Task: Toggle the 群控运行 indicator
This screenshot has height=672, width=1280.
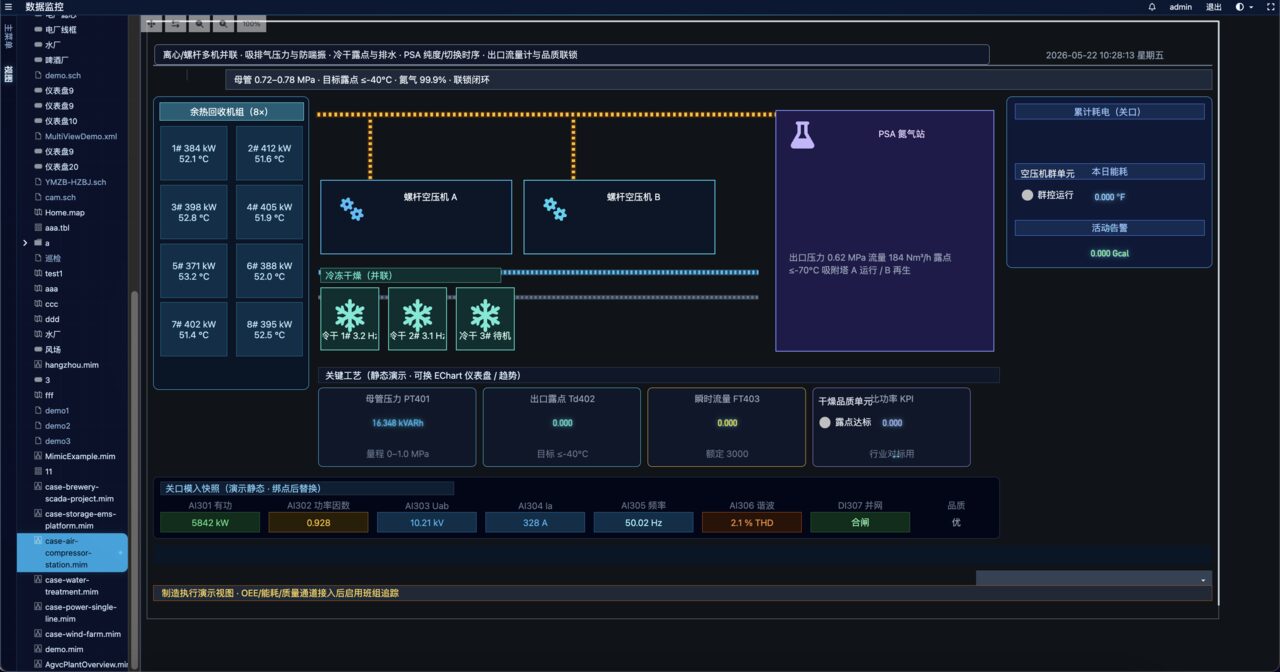Action: click(x=1027, y=196)
